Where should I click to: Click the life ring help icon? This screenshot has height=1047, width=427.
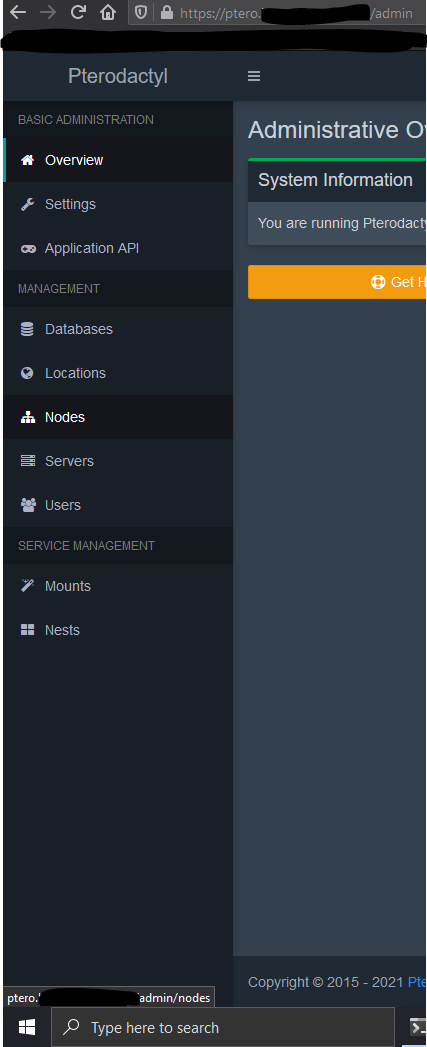[378, 282]
